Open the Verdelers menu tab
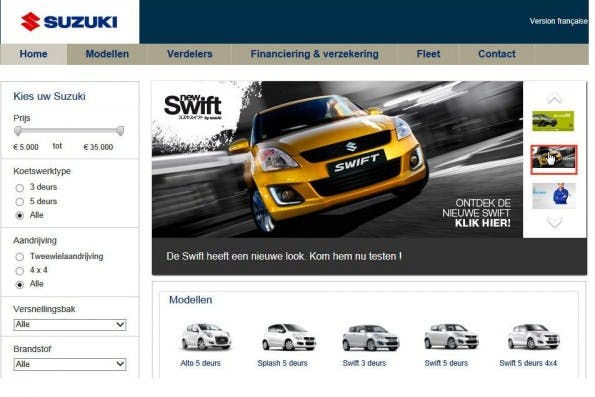 click(x=190, y=54)
